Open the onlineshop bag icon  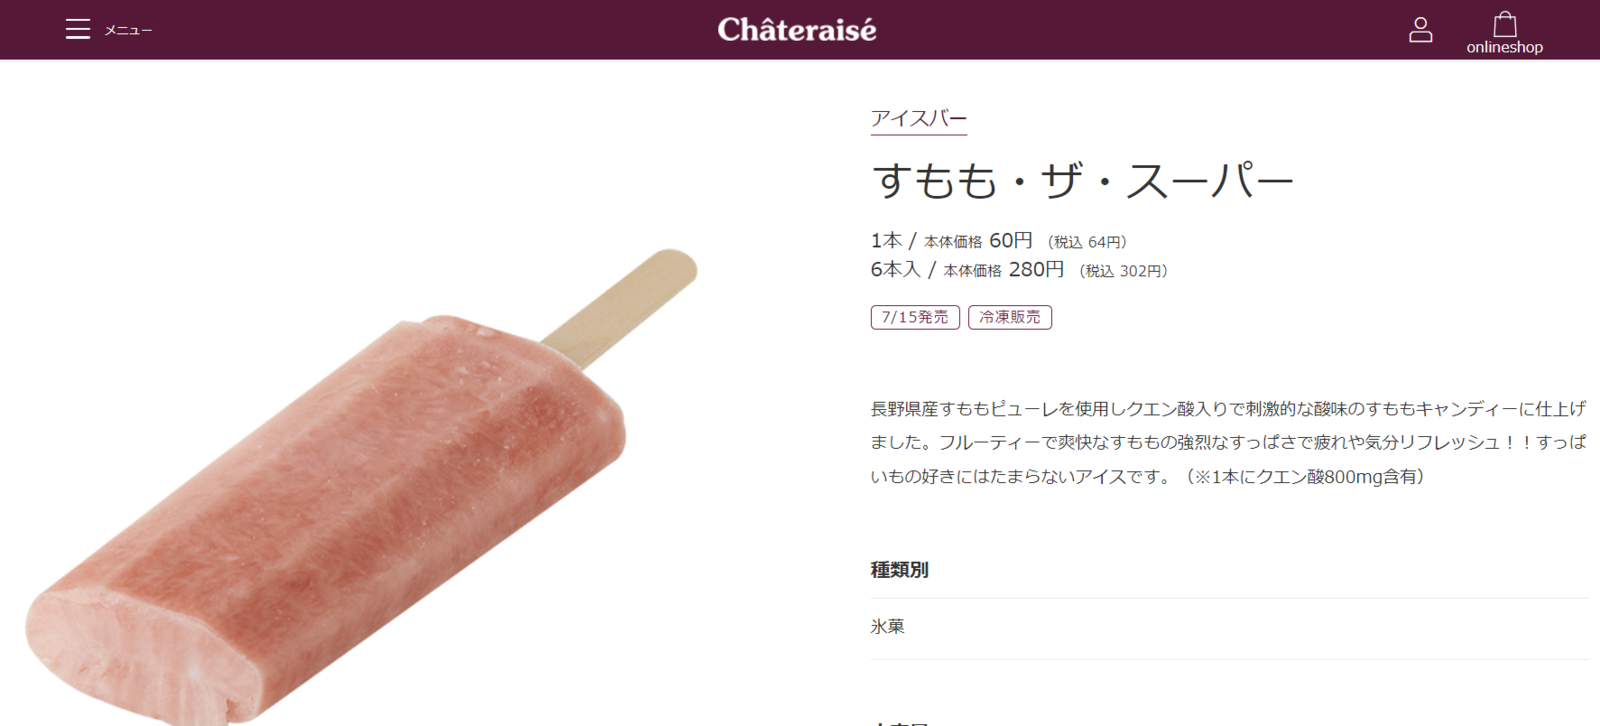click(x=1505, y=24)
